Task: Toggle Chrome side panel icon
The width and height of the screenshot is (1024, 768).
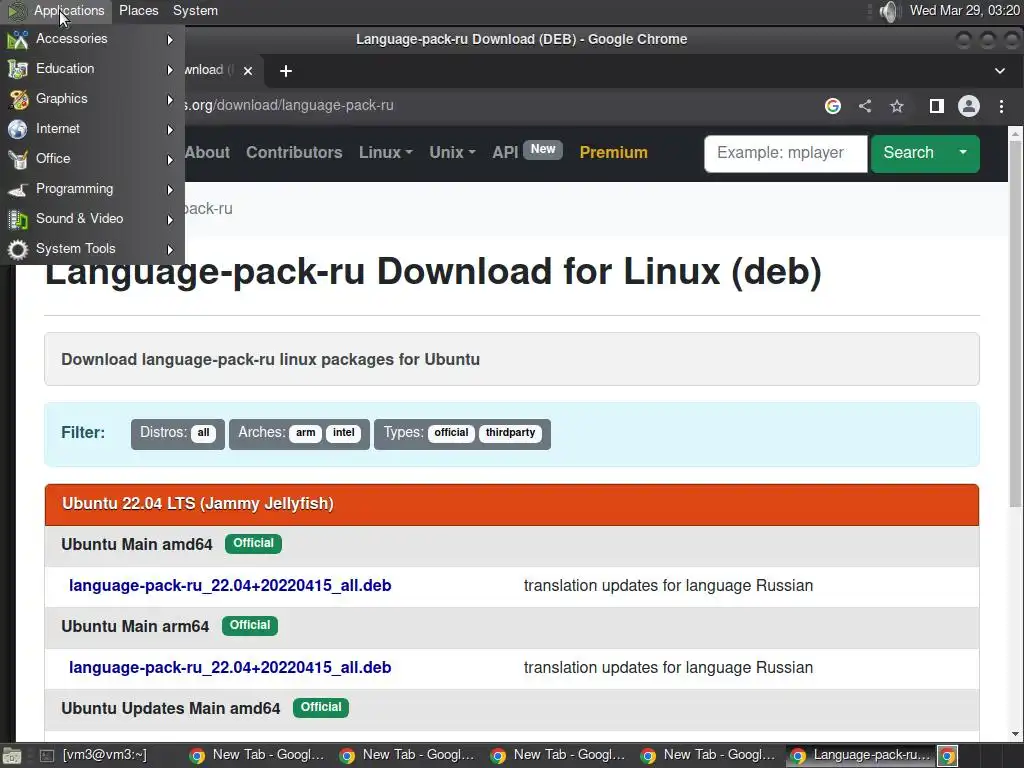Action: pos(936,106)
